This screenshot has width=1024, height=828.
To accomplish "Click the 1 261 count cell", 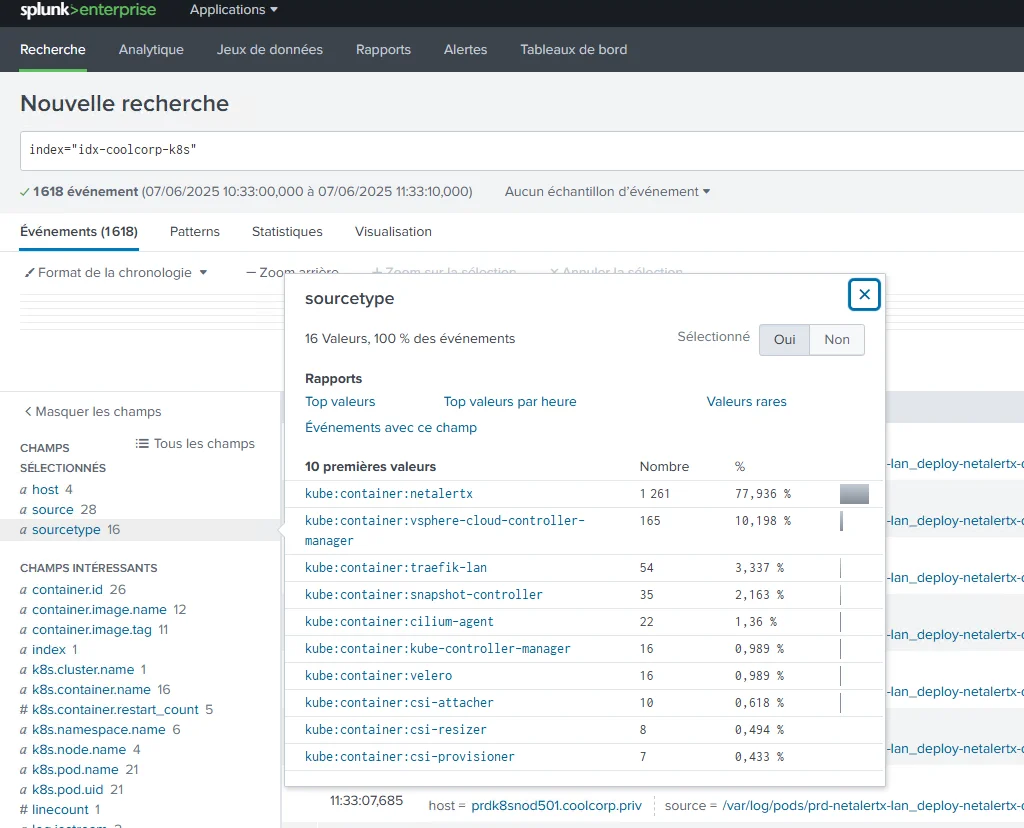I will click(x=654, y=494).
